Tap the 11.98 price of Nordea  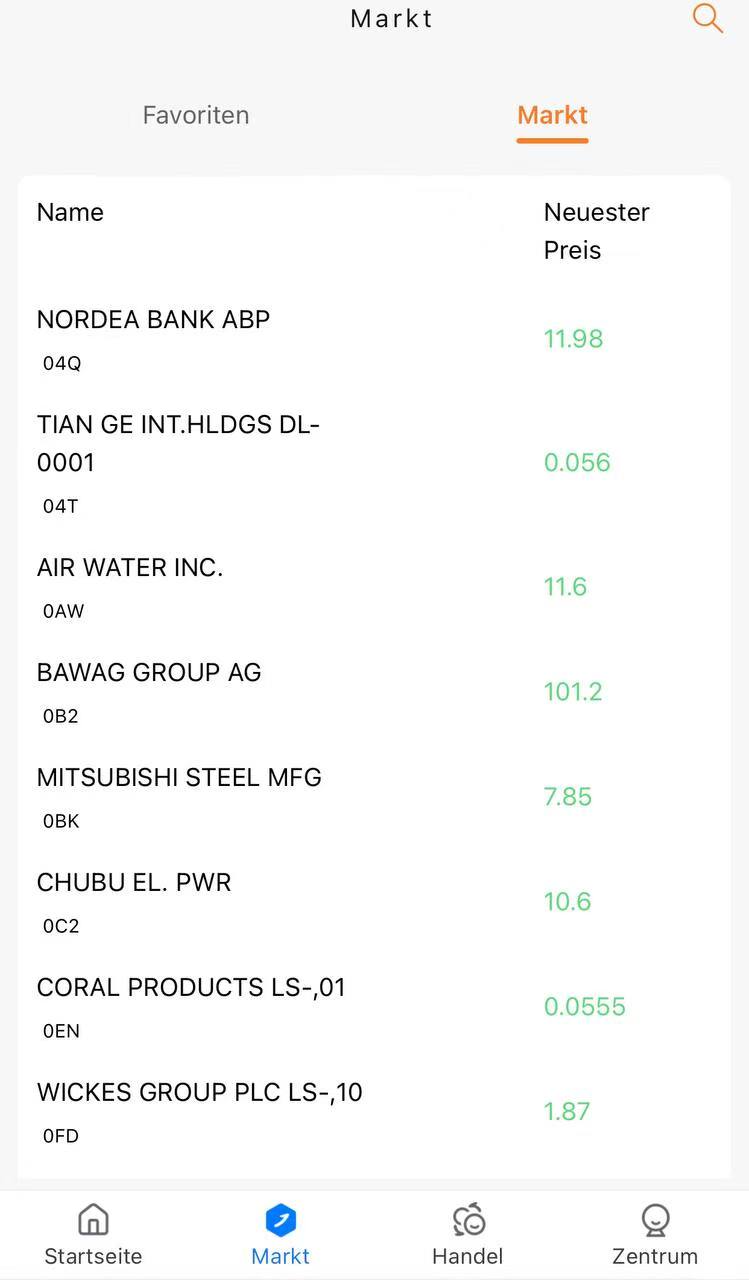point(573,339)
